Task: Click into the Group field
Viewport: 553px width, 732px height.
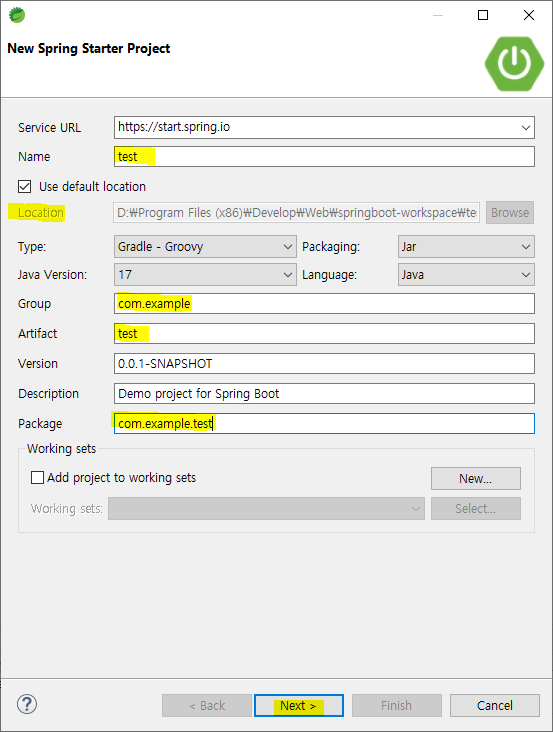Action: (x=324, y=303)
